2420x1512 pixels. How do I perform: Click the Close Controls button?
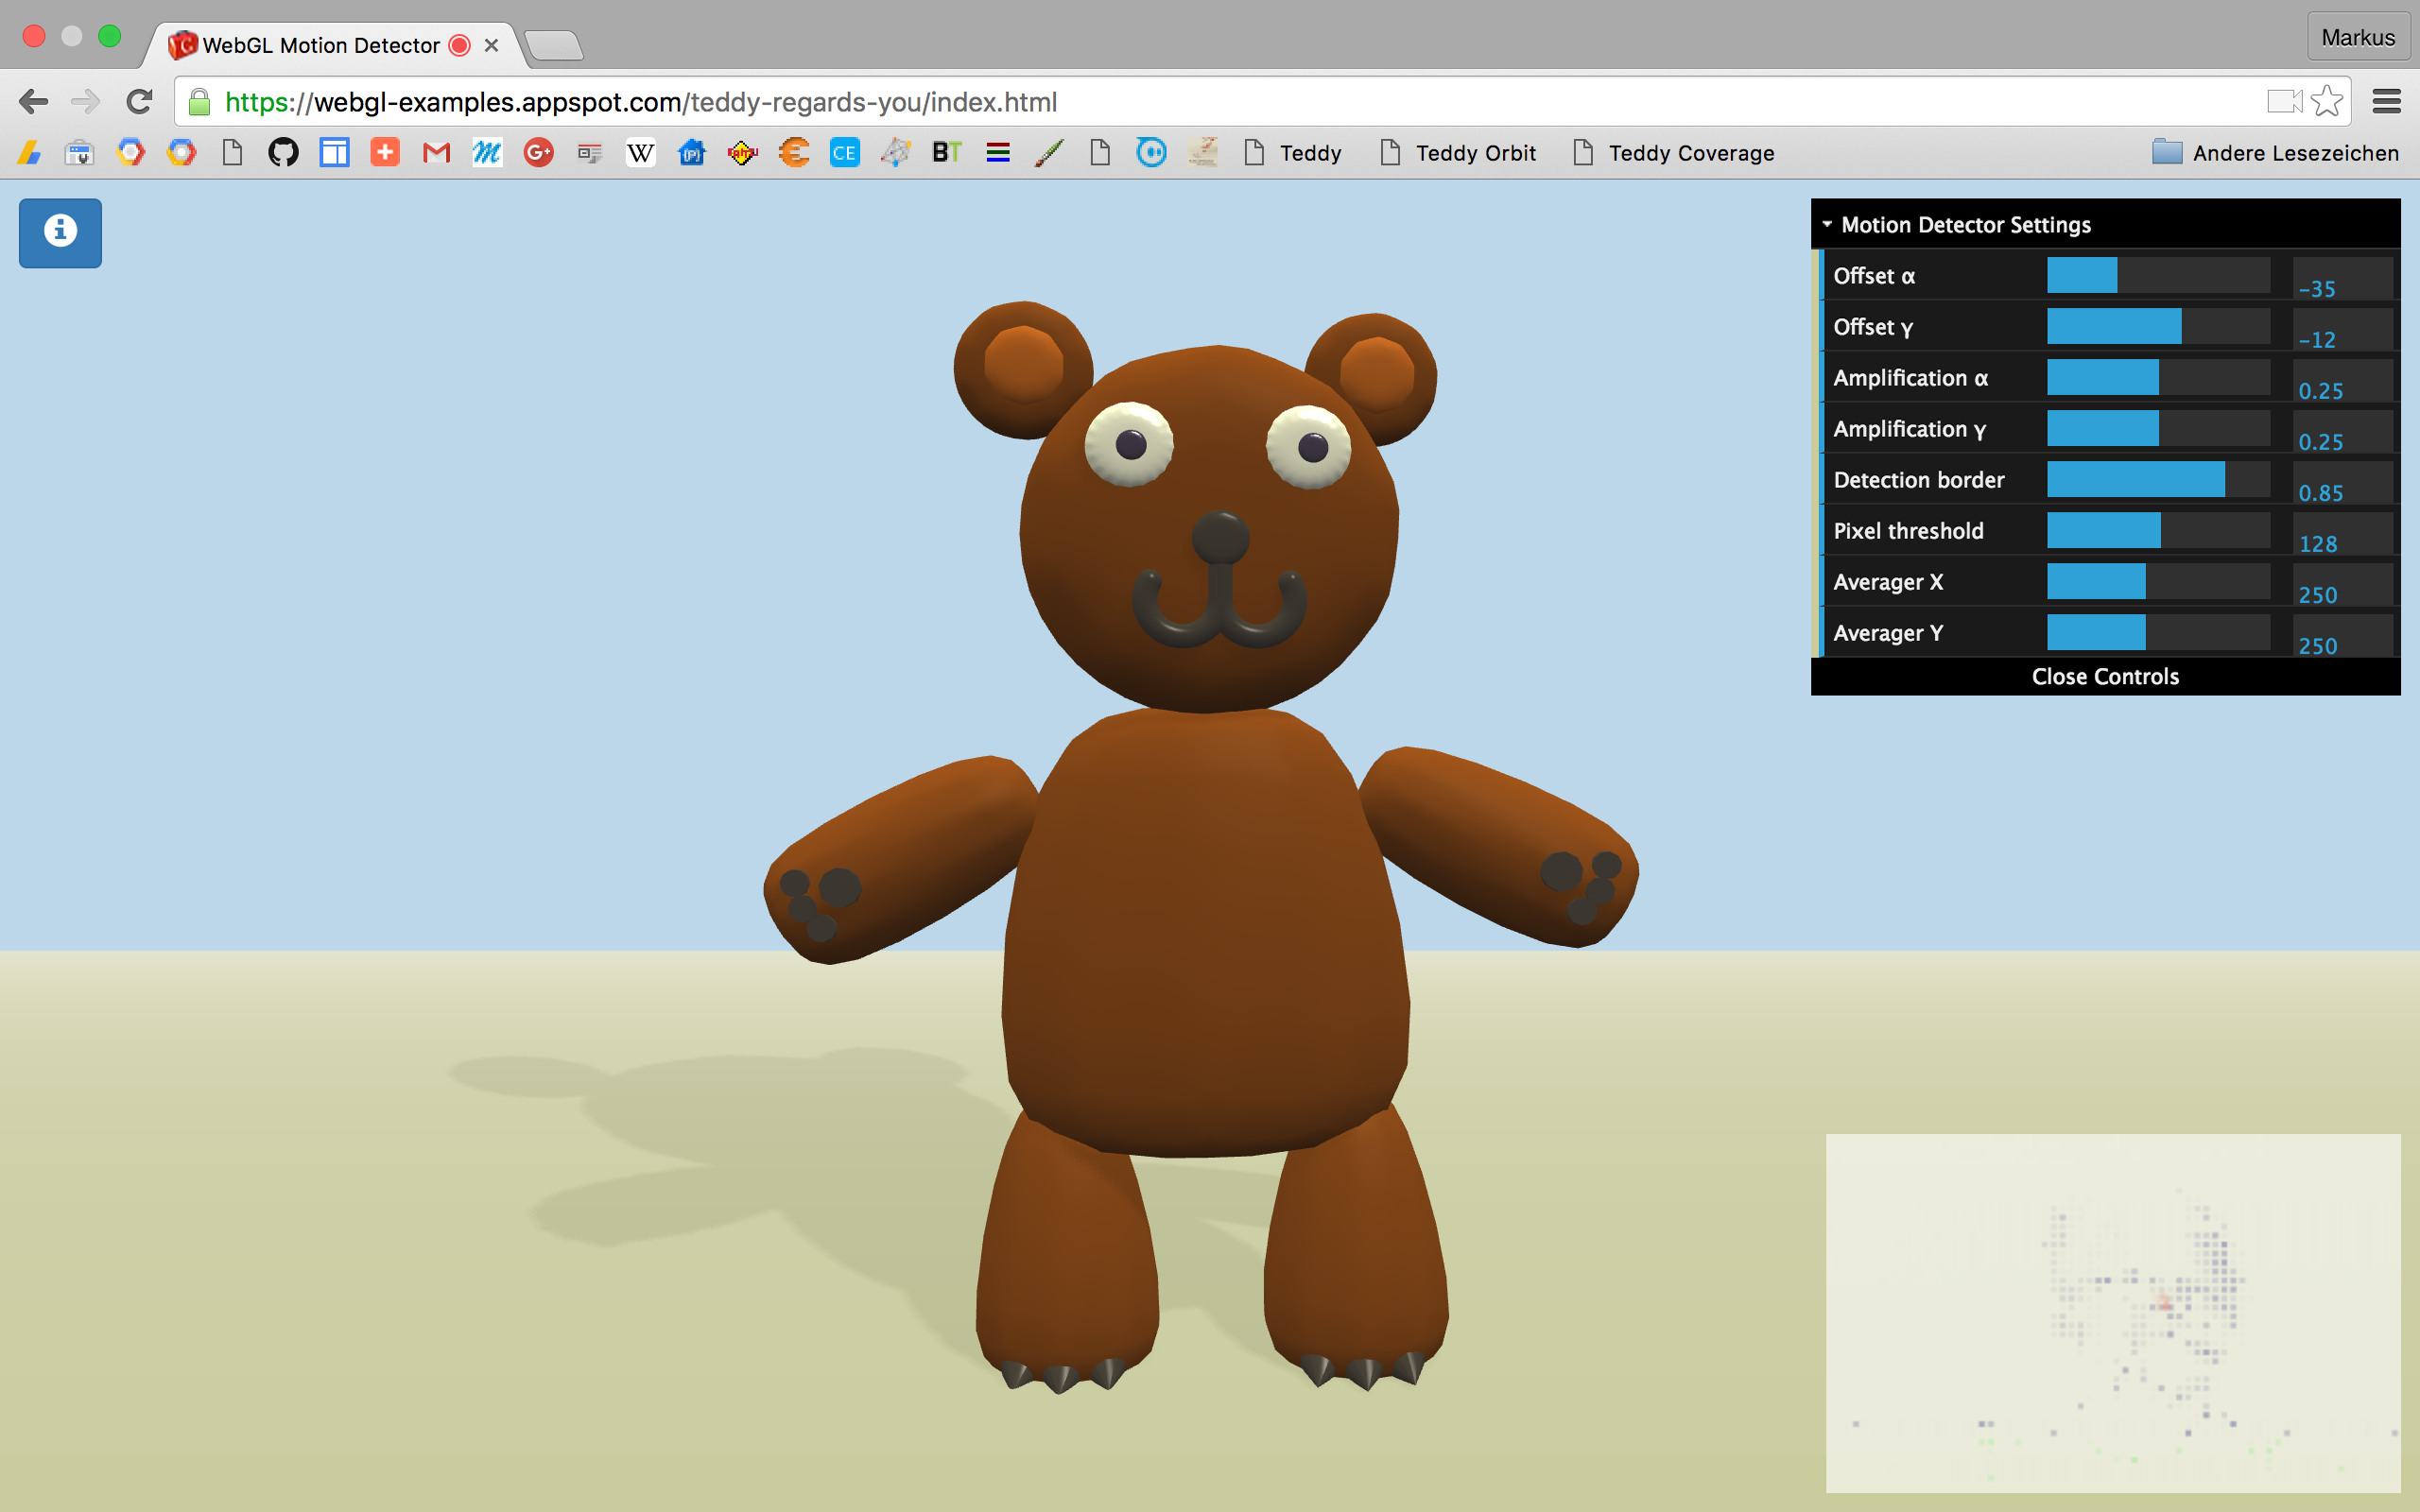pos(2105,676)
